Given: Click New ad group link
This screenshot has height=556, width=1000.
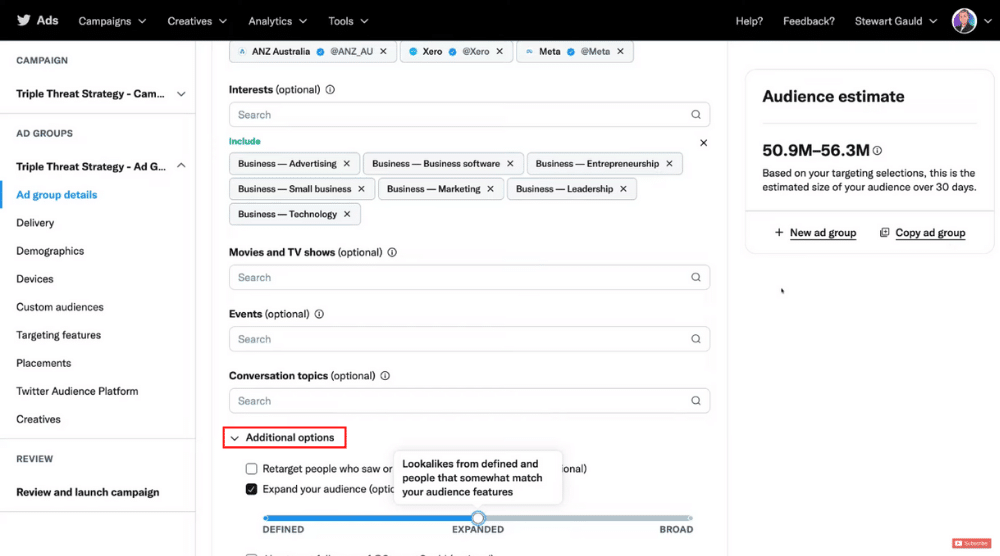Looking at the screenshot, I should [823, 233].
